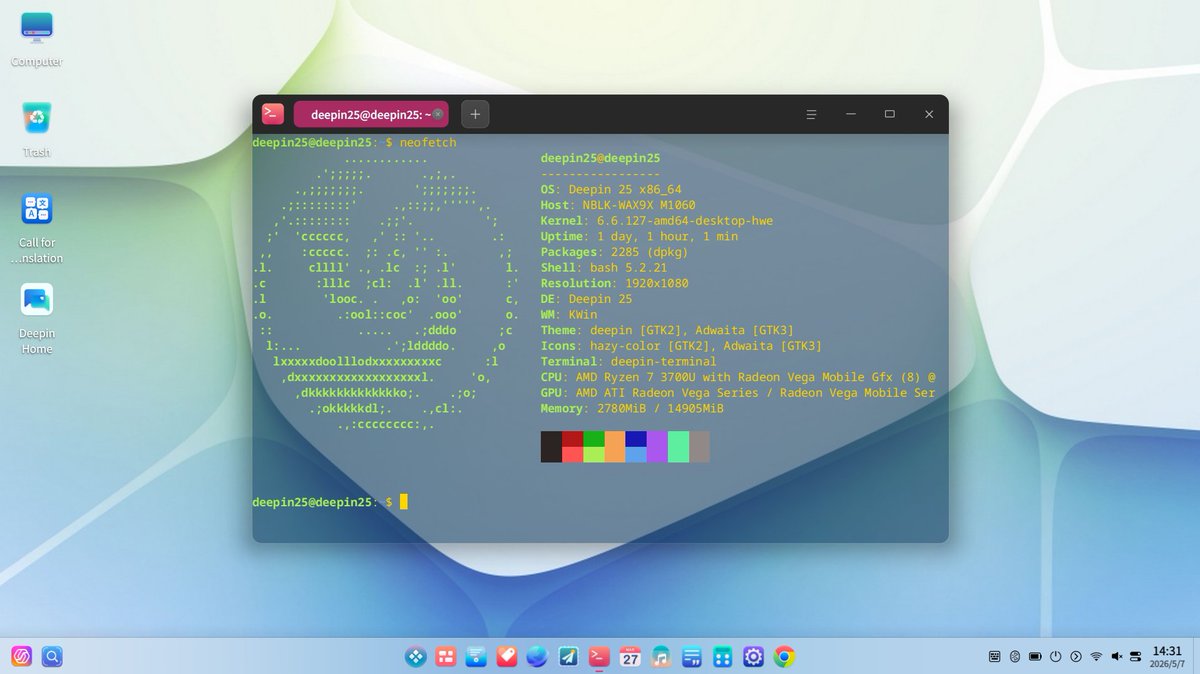Click the 'Uptime: 1 day, 1 hour' line
This screenshot has width=1200, height=674.
click(x=640, y=236)
